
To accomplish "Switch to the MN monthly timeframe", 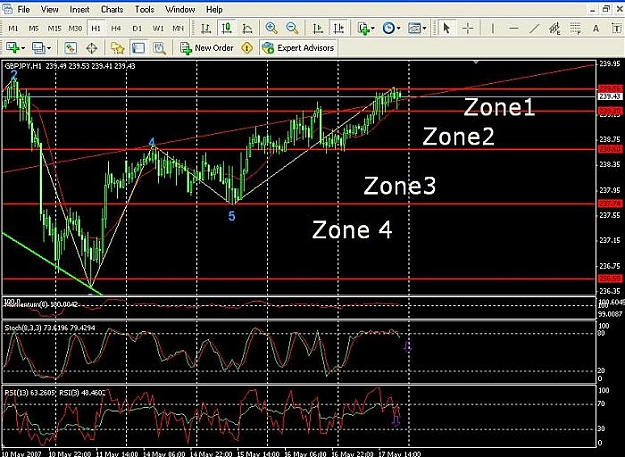I will pyautogui.click(x=178, y=28).
